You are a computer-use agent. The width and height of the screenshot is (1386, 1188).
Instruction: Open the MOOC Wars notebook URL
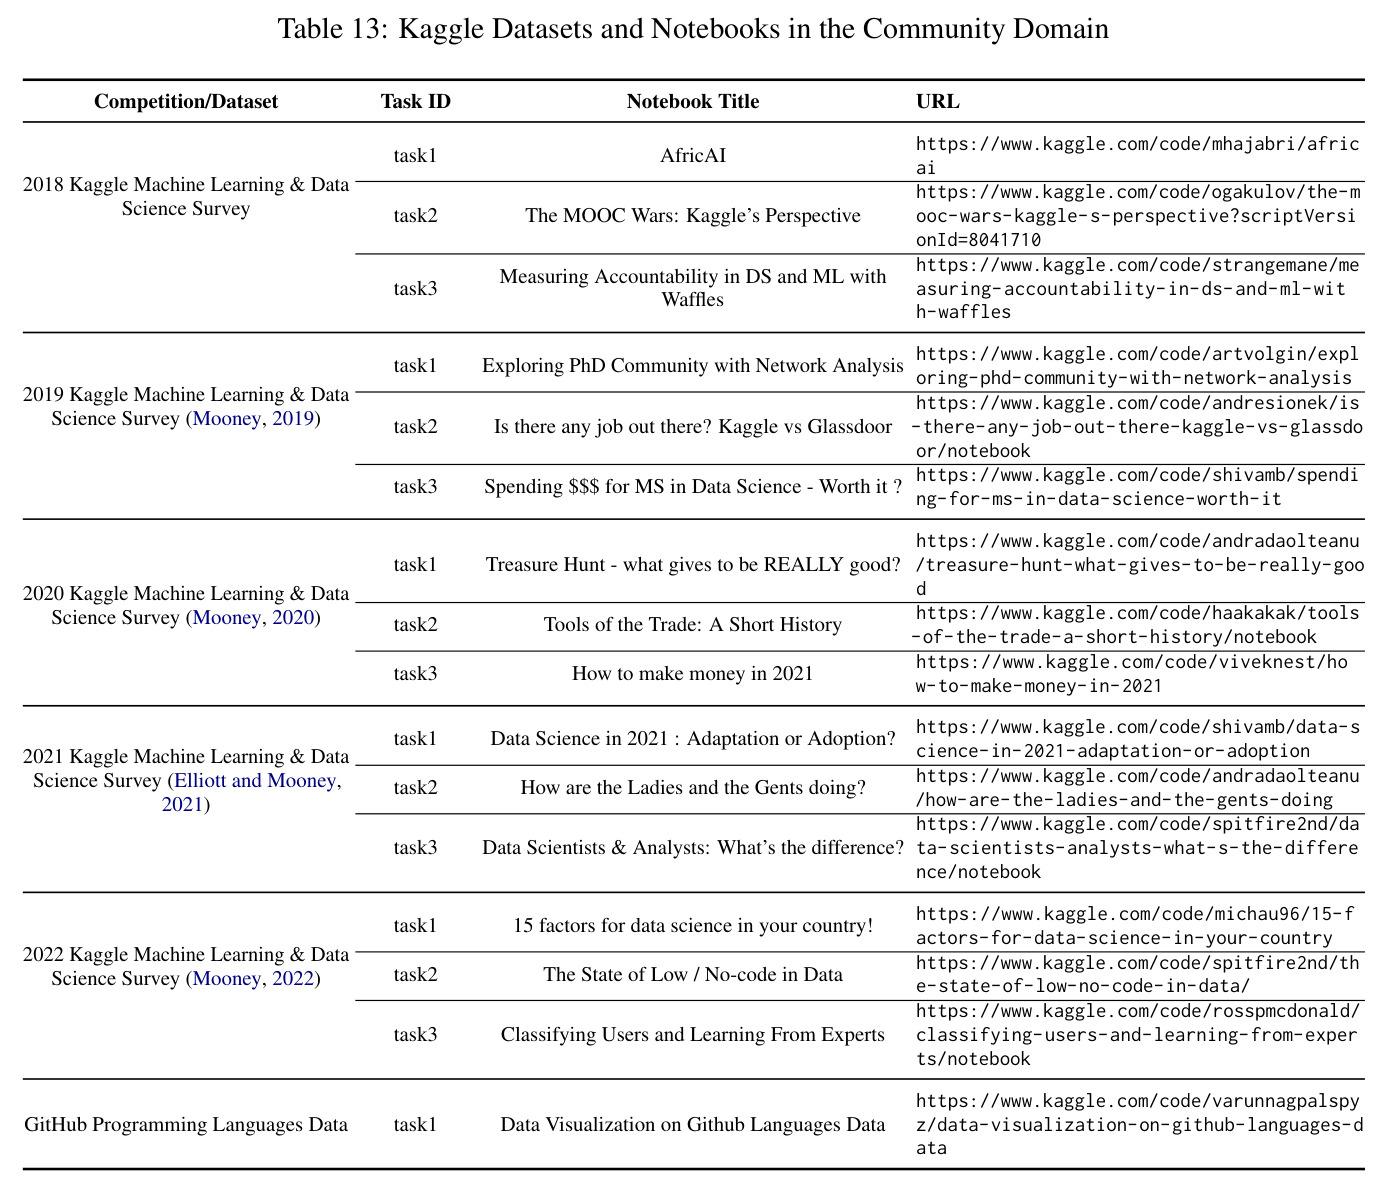1138,216
